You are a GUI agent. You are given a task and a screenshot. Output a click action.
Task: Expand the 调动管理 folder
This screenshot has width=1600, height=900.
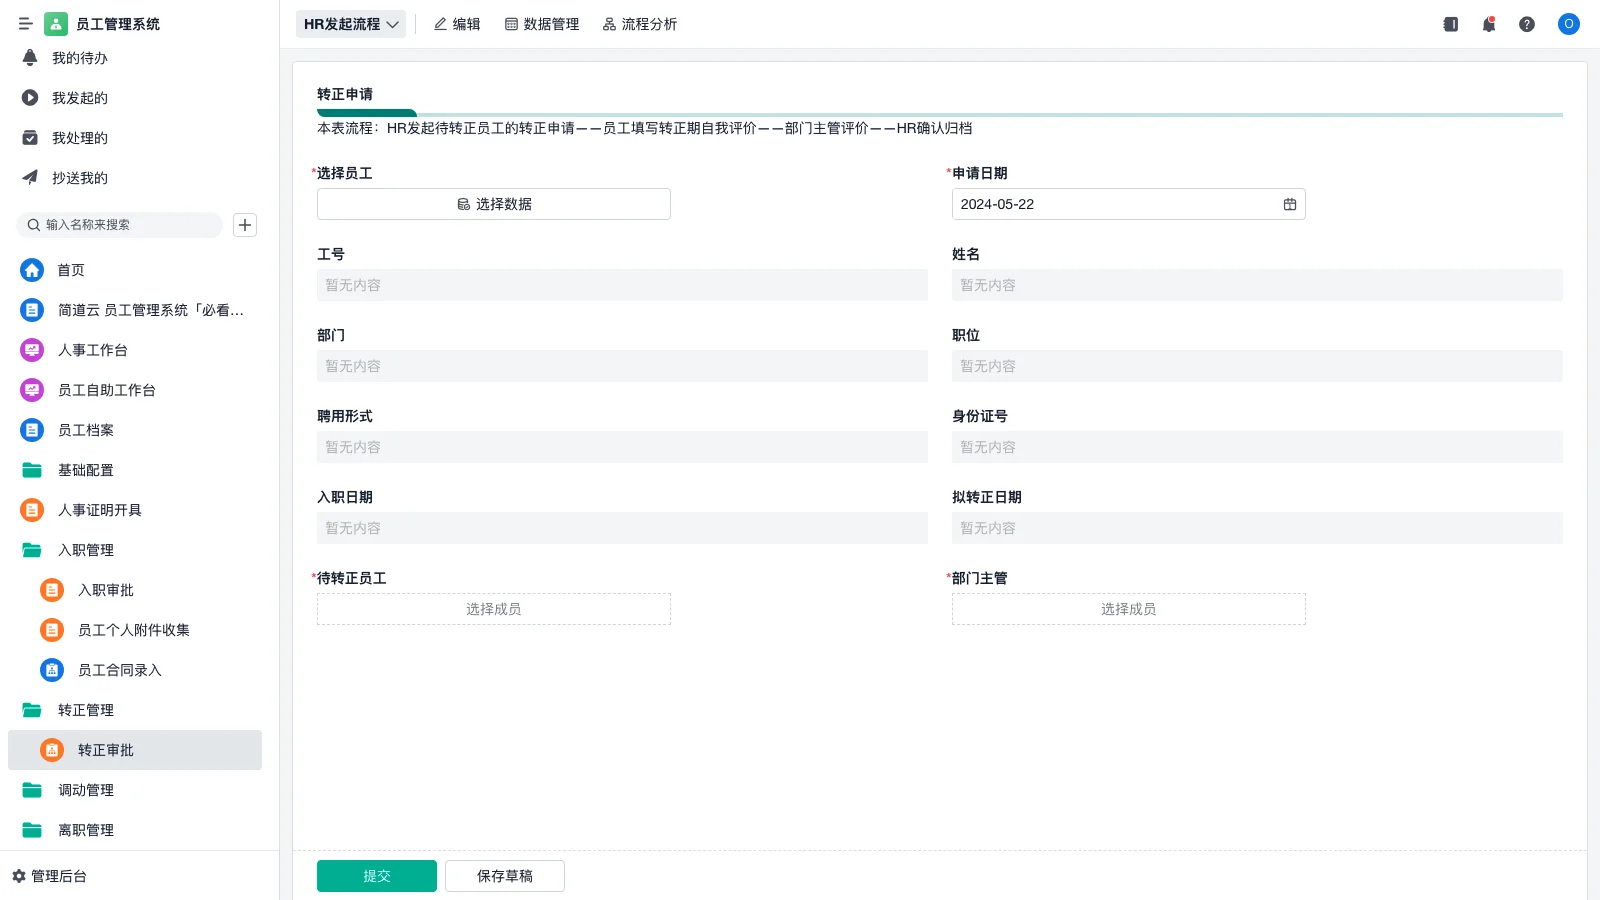(x=86, y=790)
